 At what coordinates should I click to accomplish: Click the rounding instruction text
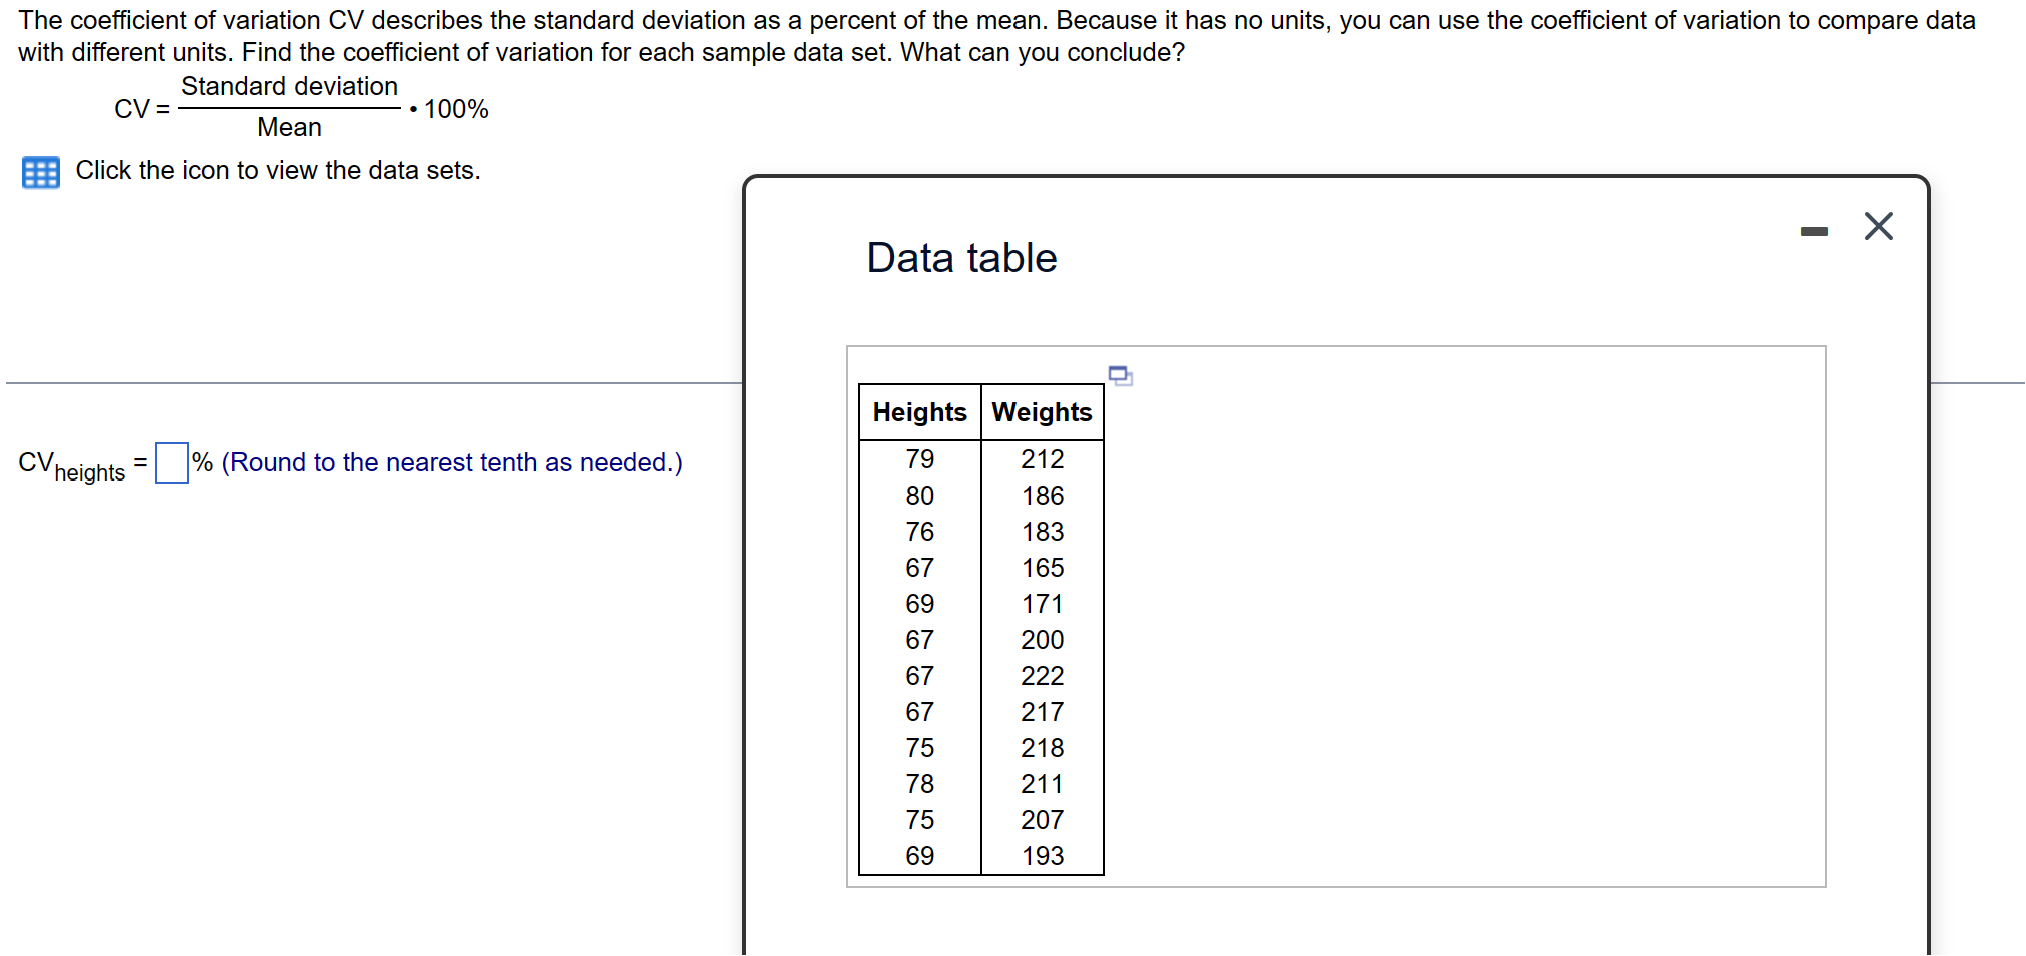[450, 462]
